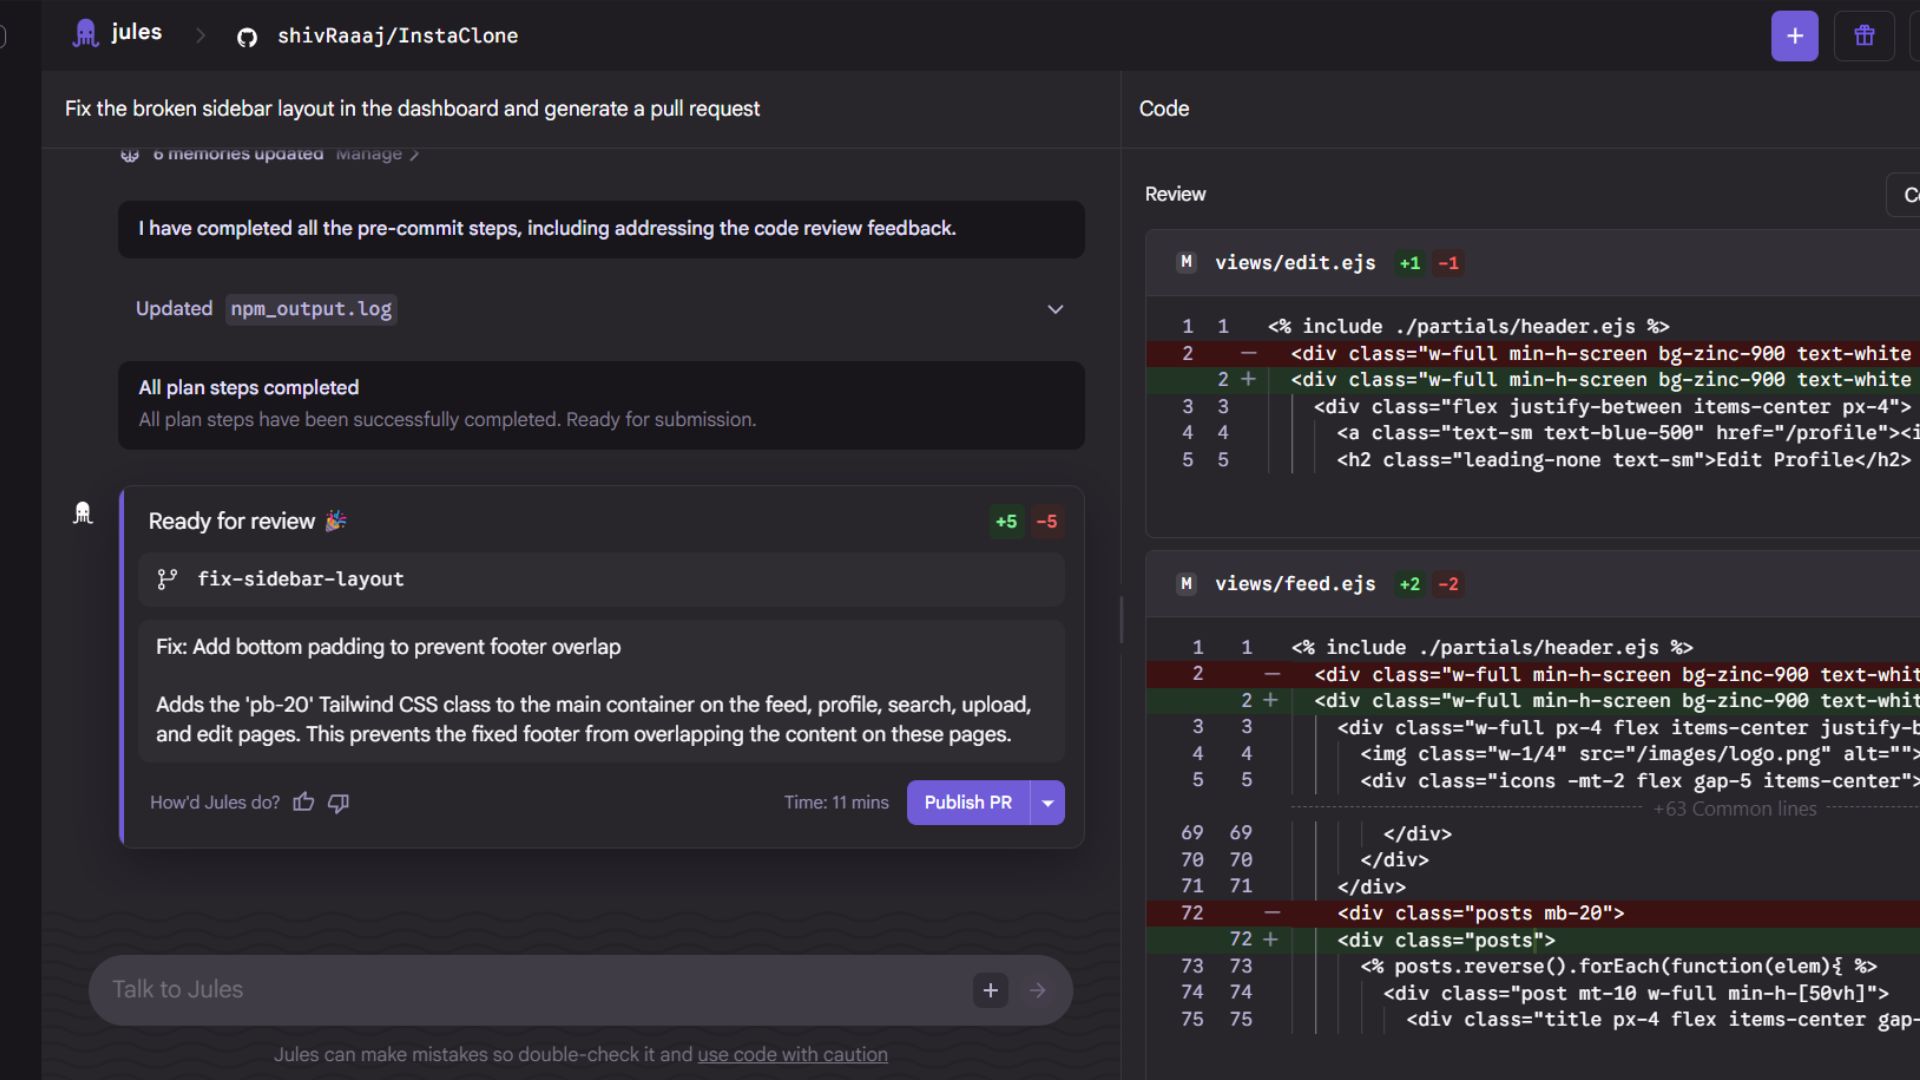This screenshot has height=1080, width=1920.
Task: Open the gift icon in top bar
Action: tap(1864, 36)
